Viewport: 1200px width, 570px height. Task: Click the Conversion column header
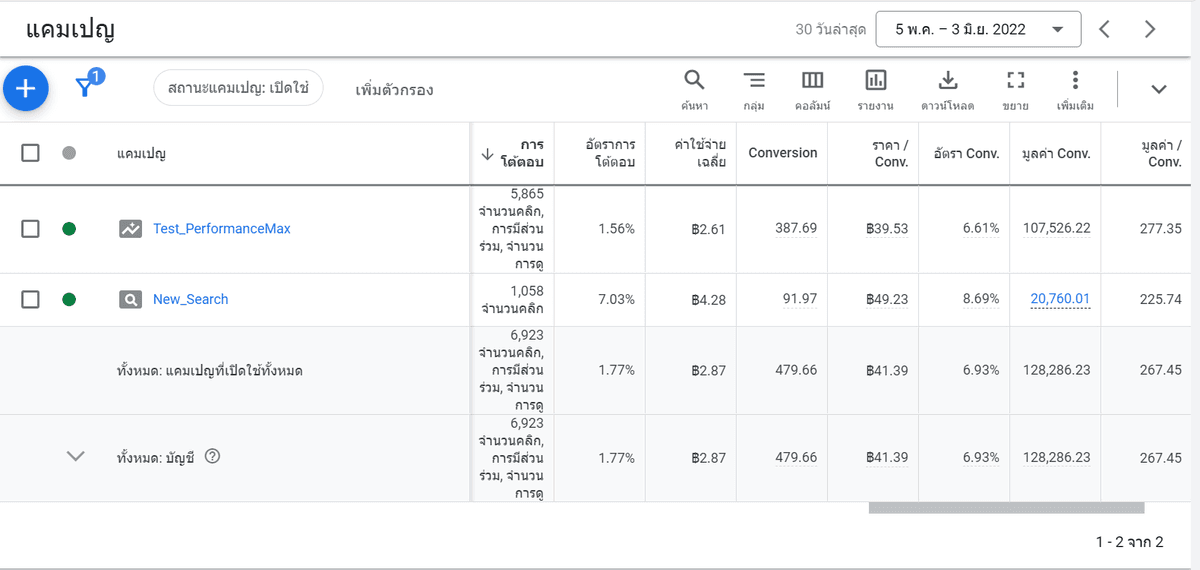coord(783,153)
